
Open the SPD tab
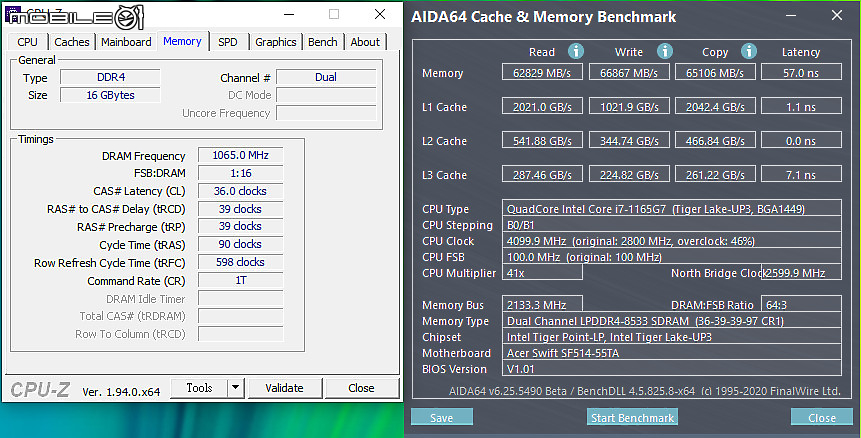(x=228, y=42)
